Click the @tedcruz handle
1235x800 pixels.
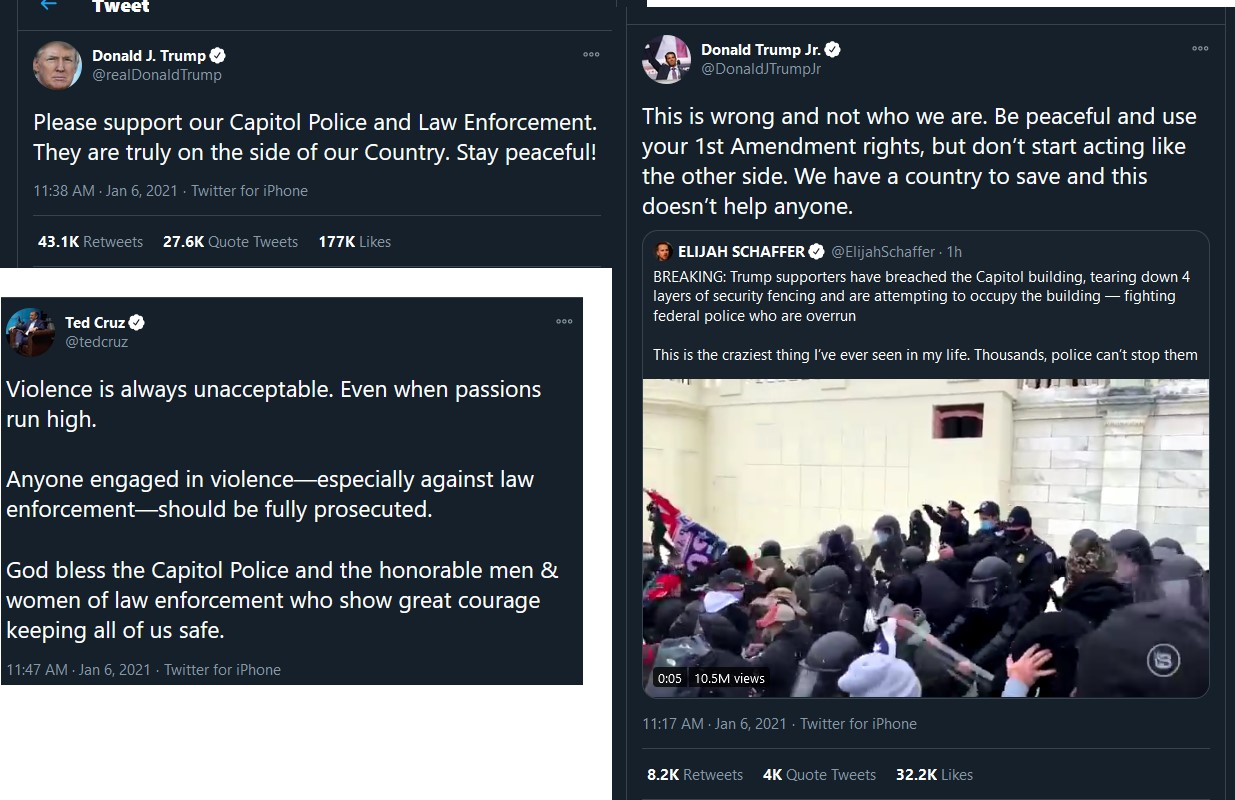[x=96, y=342]
